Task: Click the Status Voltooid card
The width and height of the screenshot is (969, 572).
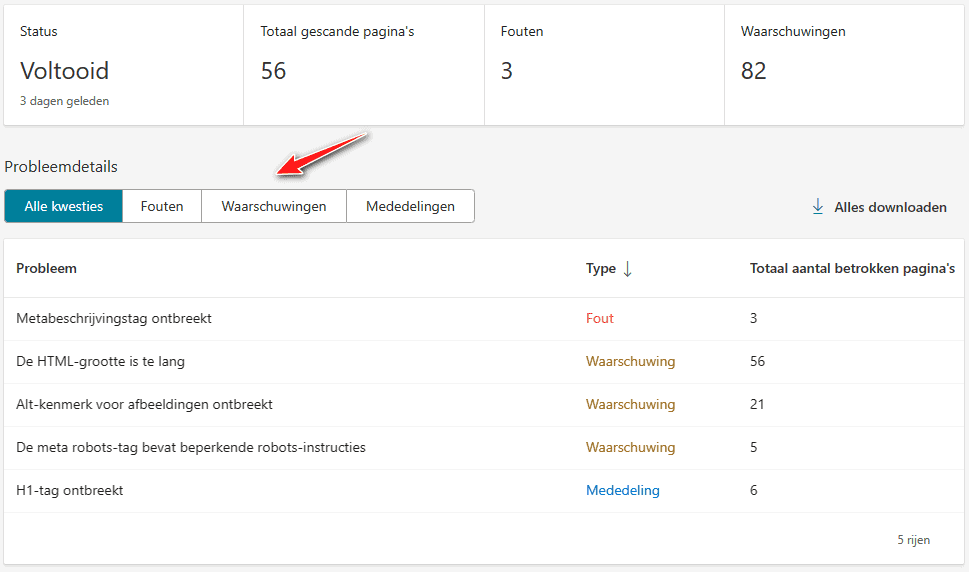Action: coord(124,65)
